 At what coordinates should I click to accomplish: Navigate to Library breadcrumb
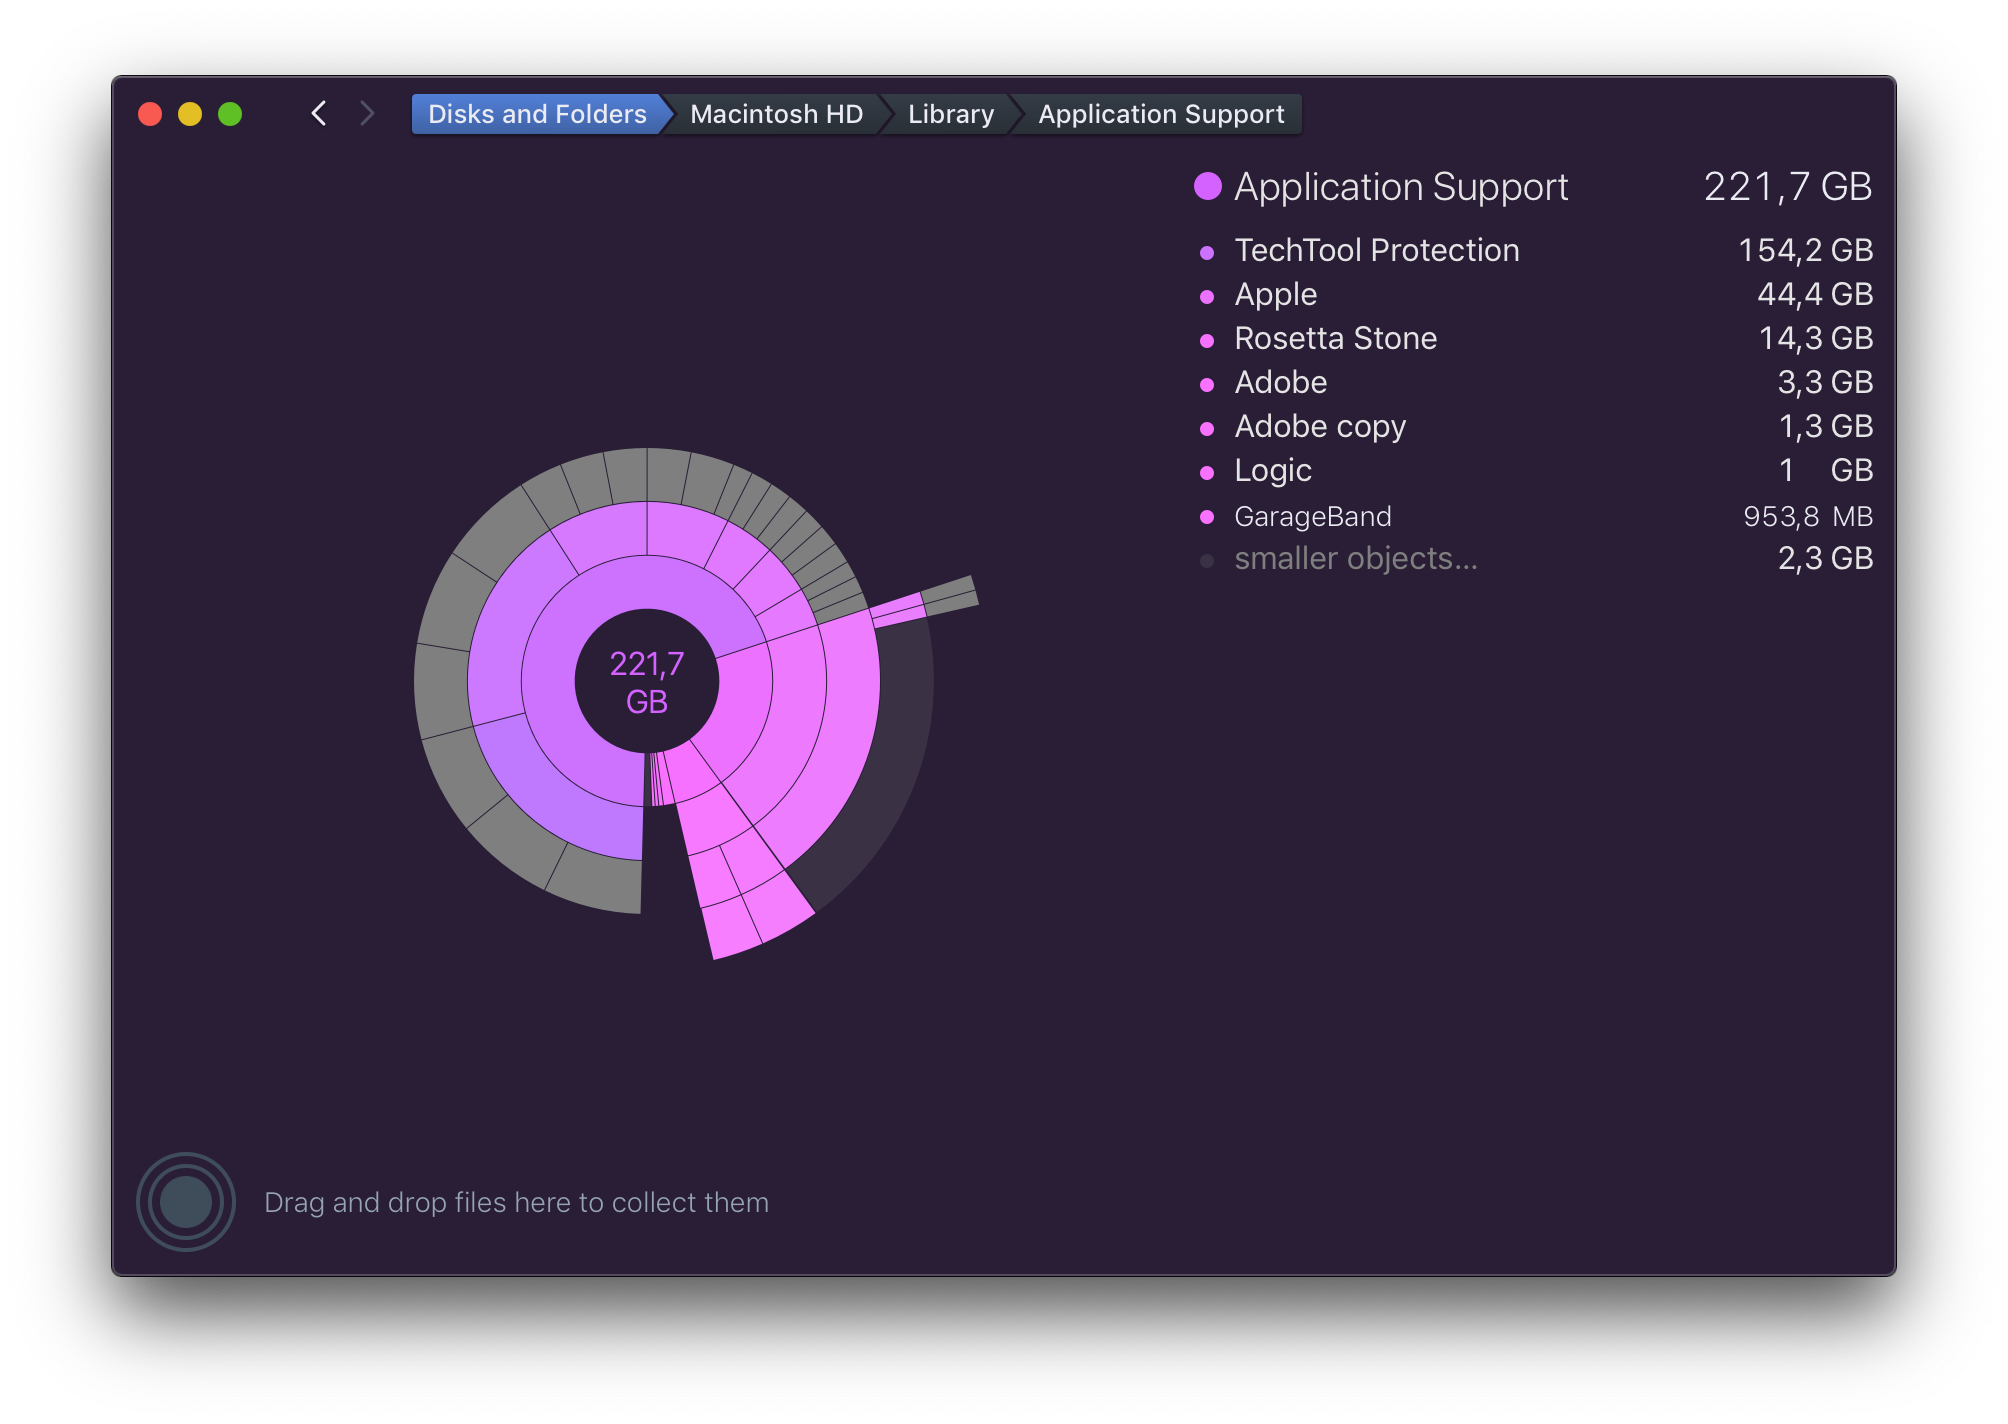coord(951,114)
